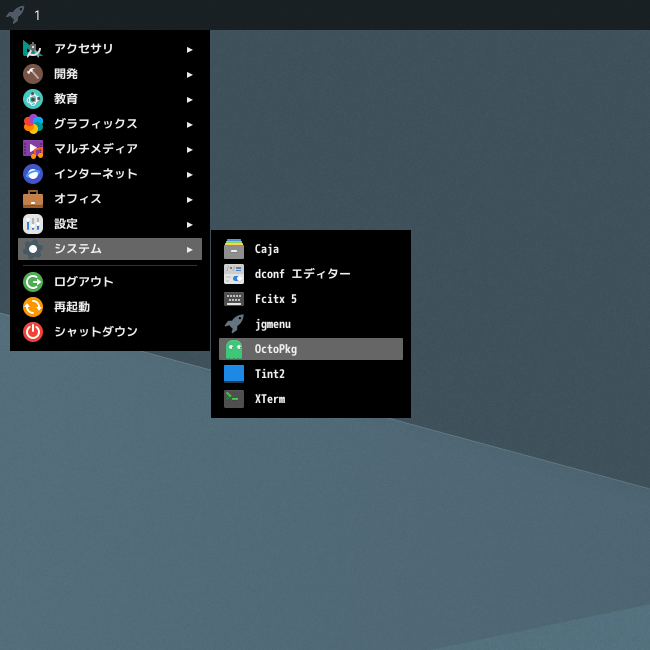Image resolution: width=650 pixels, height=650 pixels.
Task: Click the rocket launcher icon in the top panel
Action: tap(15, 14)
